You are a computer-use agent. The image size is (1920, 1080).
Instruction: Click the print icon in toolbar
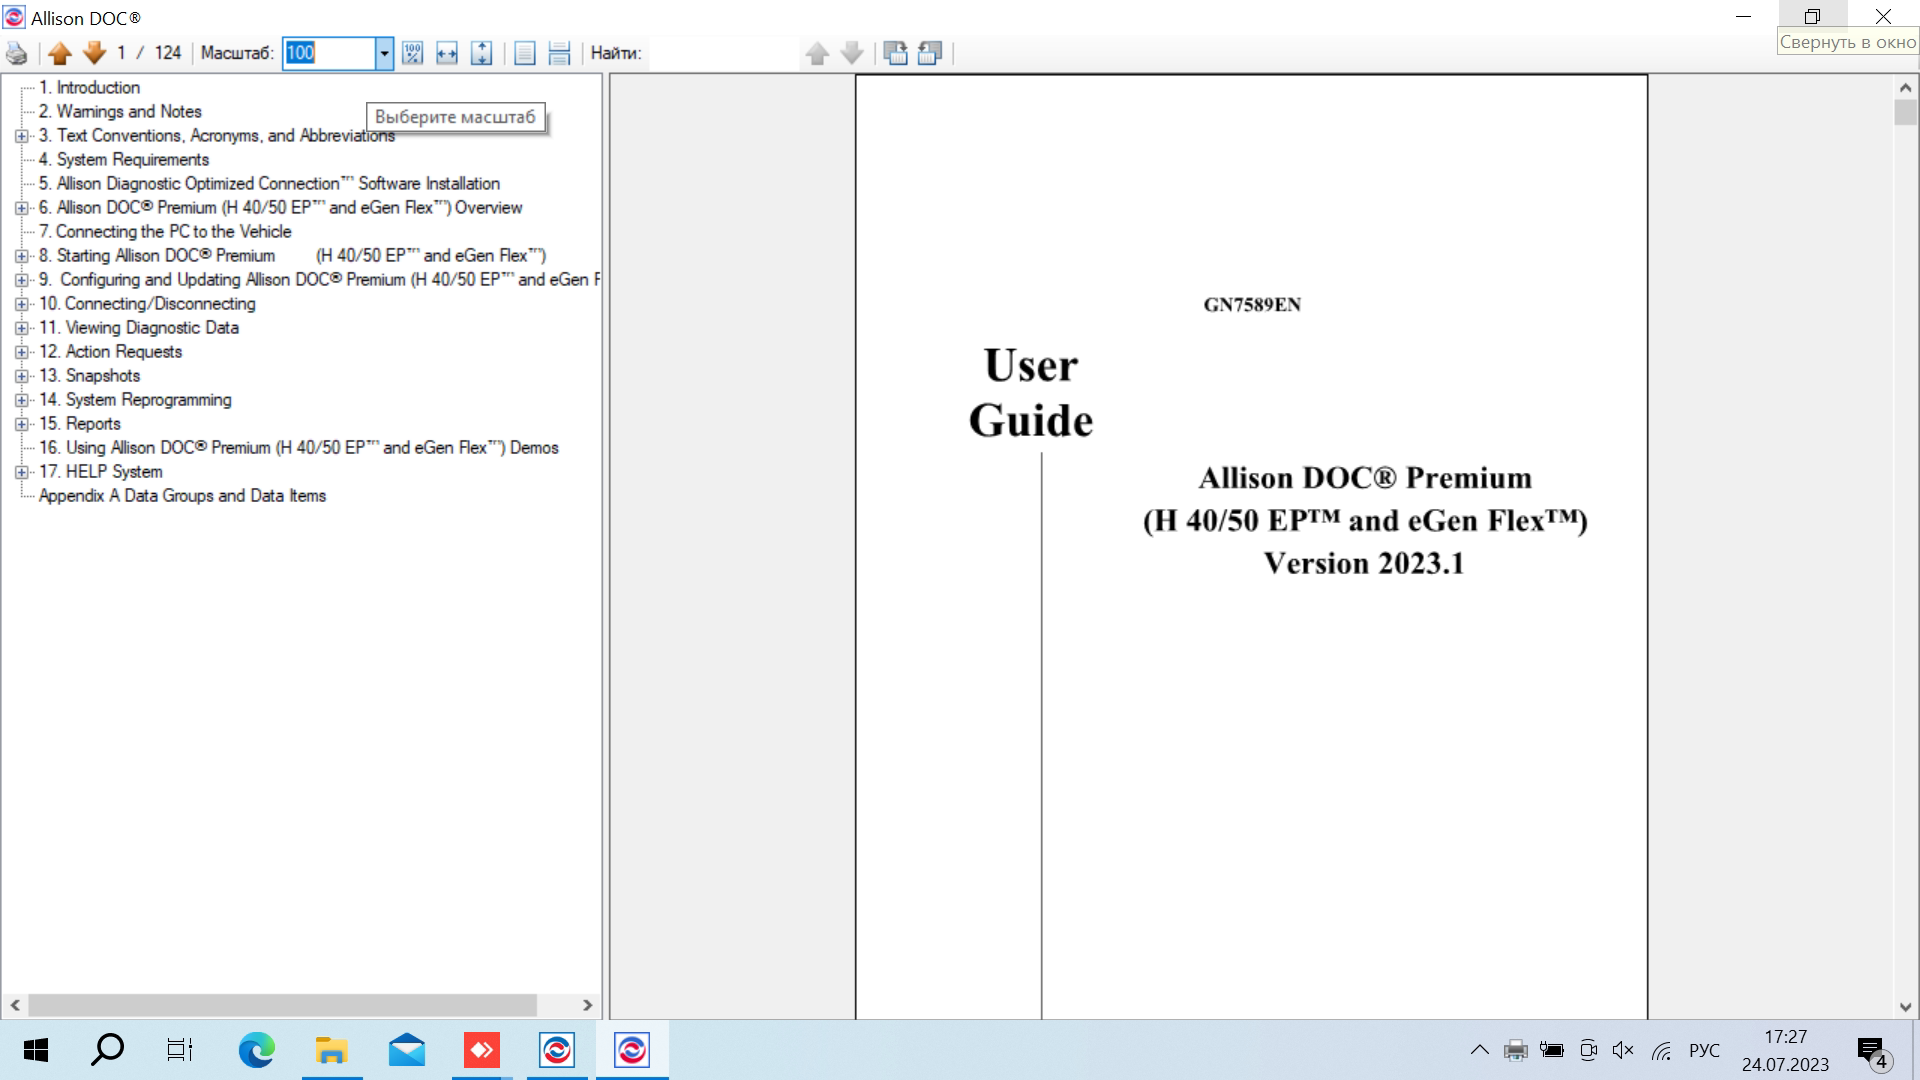click(x=16, y=54)
